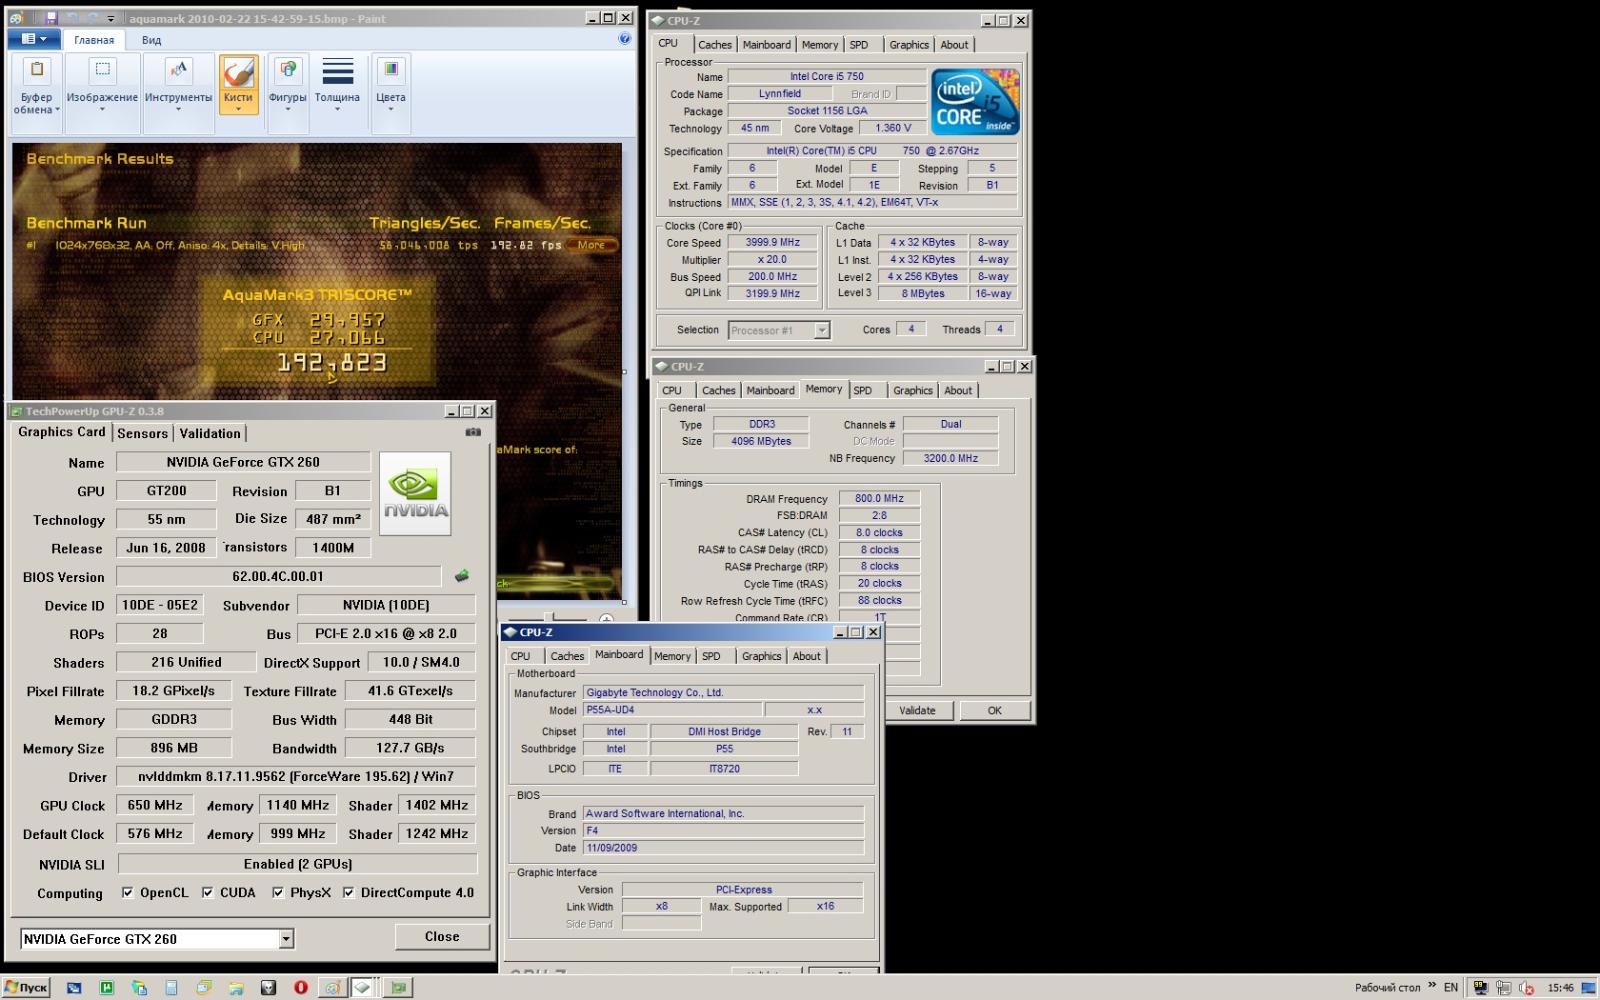Click the first blue icon in quick launch
This screenshot has width=1600, height=1000.
click(x=74, y=988)
